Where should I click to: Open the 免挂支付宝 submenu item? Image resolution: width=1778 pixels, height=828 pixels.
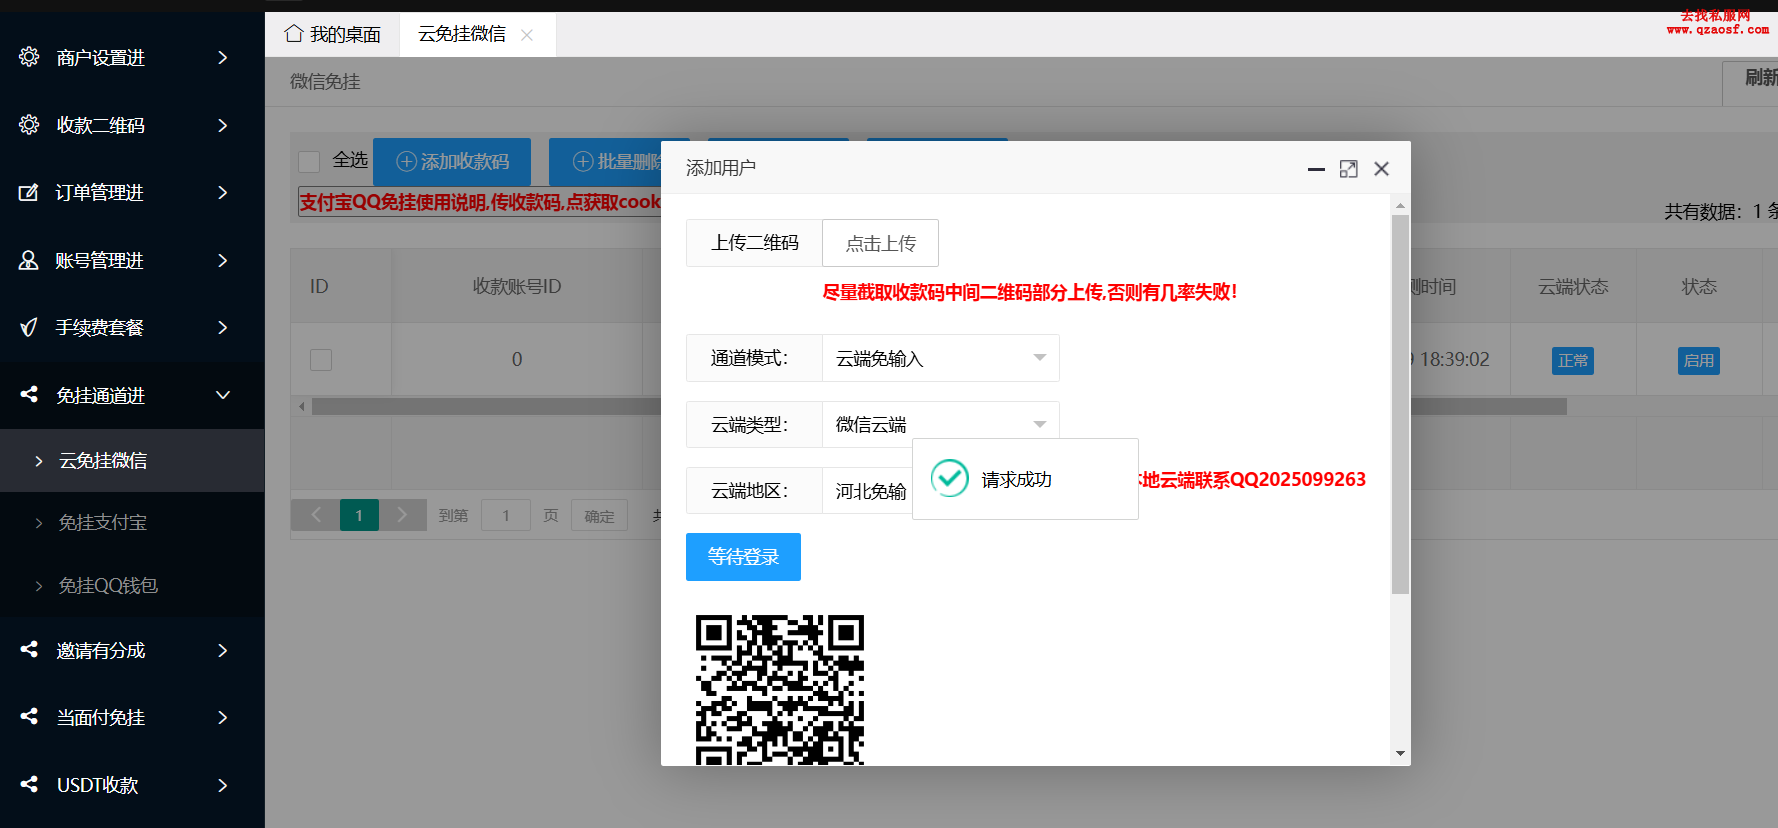point(132,522)
